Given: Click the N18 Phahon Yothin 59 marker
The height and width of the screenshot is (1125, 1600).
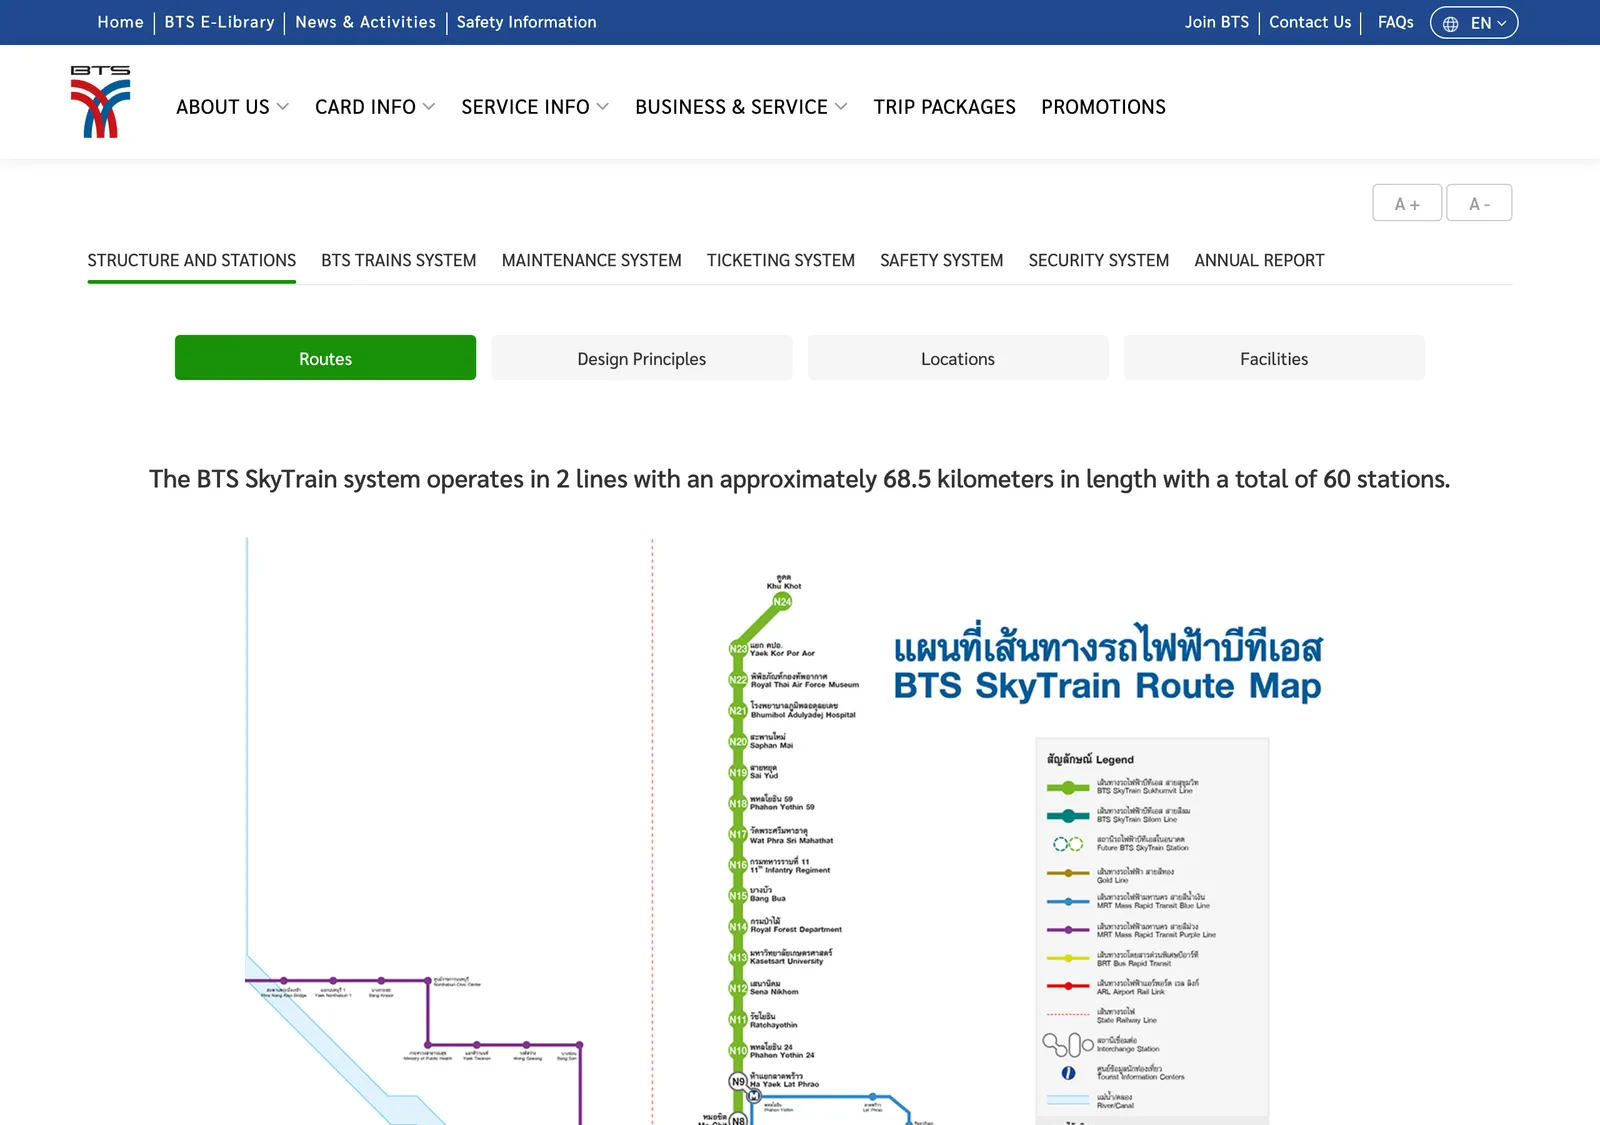Looking at the screenshot, I should [738, 804].
